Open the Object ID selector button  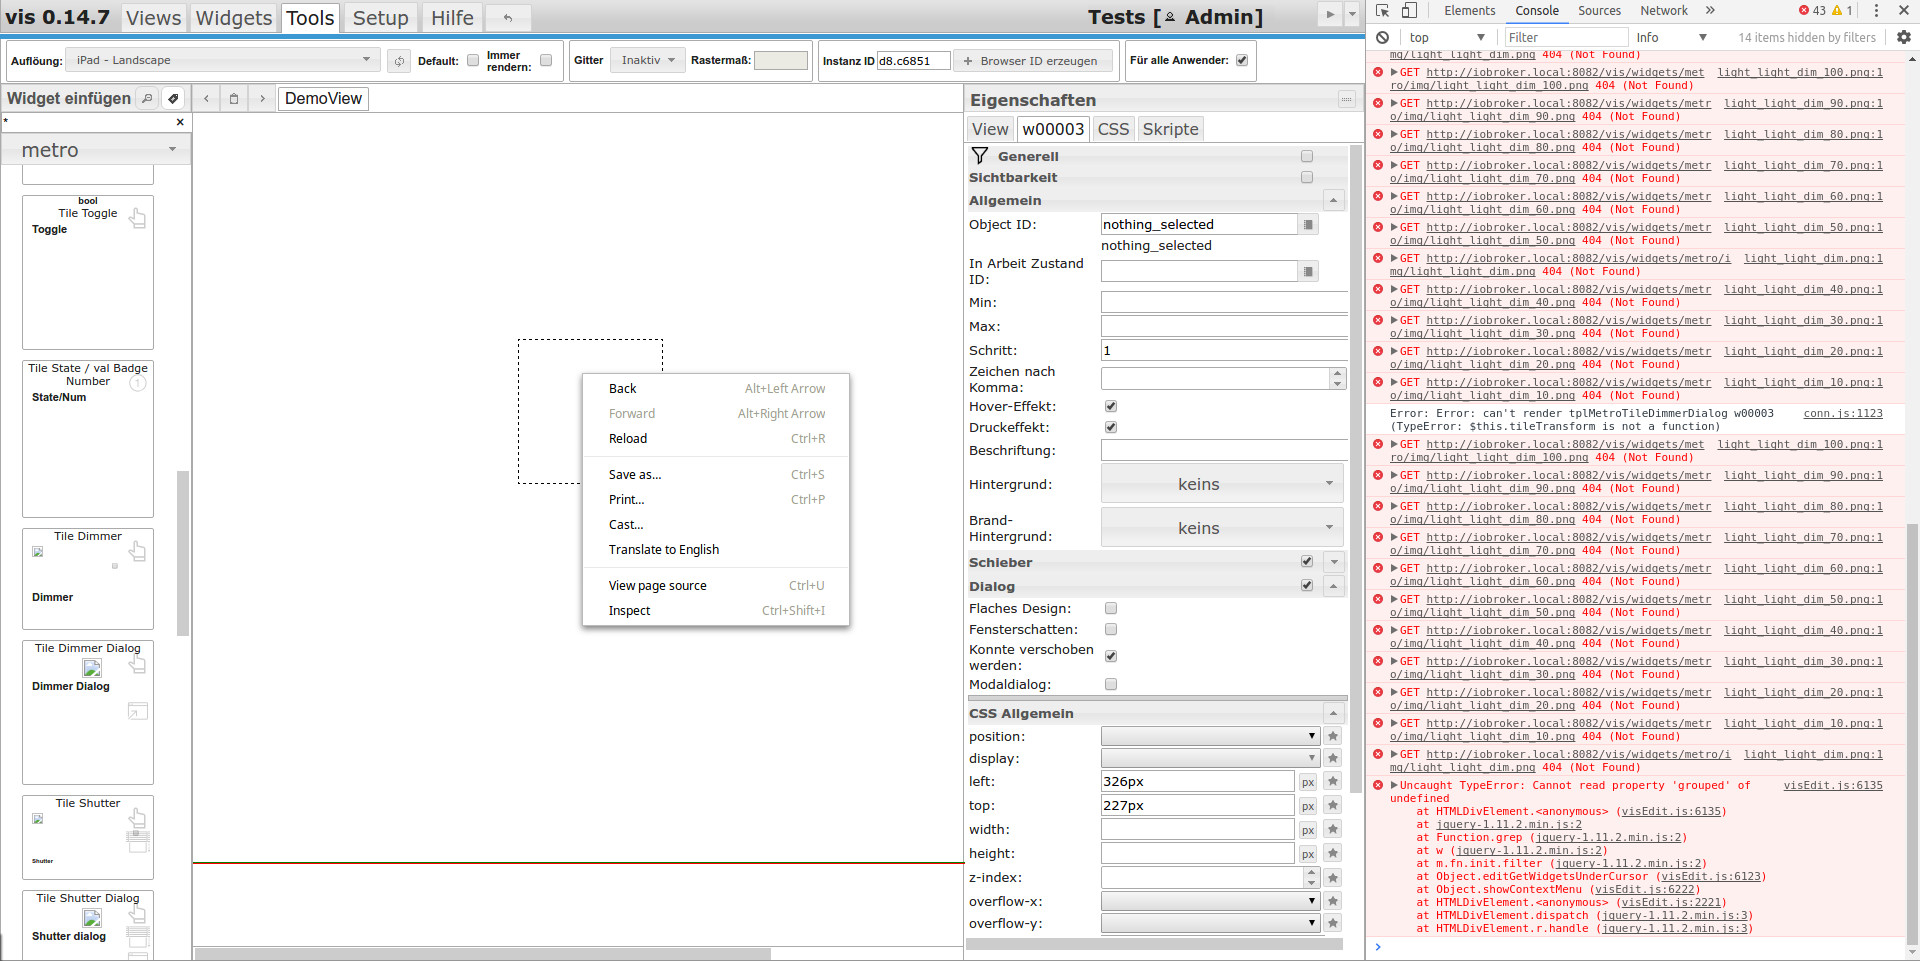tap(1308, 225)
